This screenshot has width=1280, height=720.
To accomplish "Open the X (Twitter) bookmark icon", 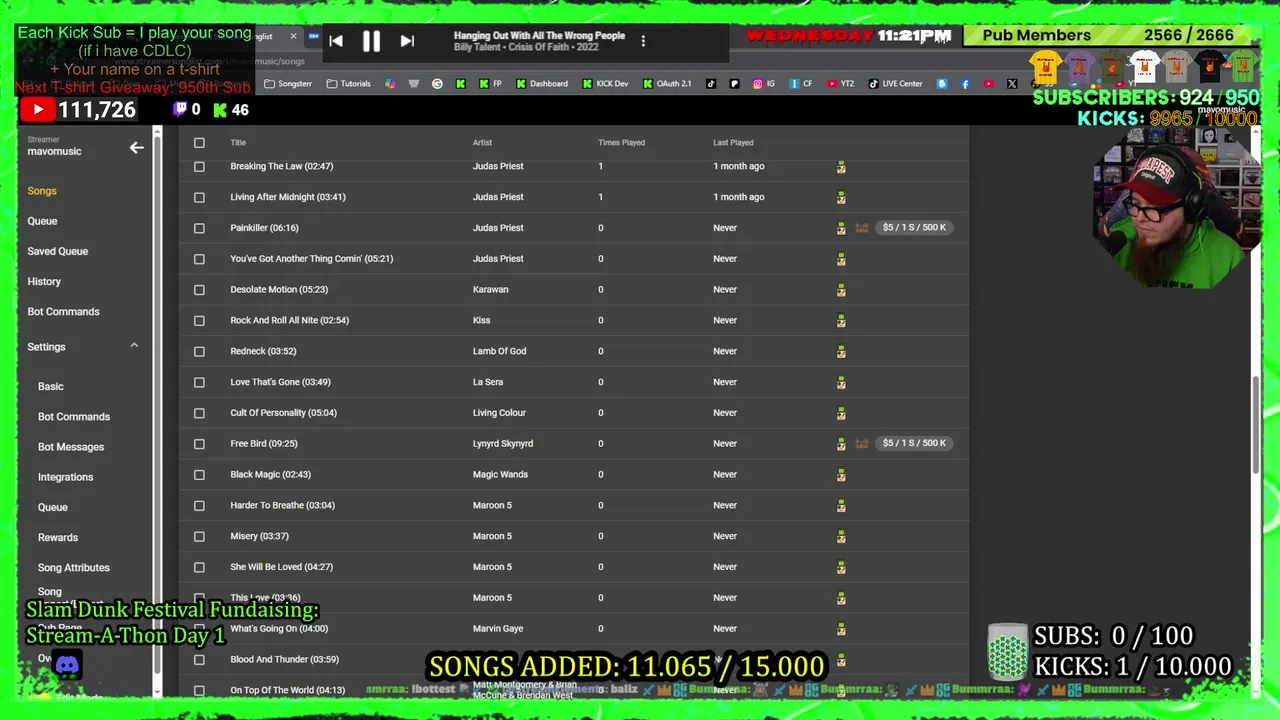I will click(1012, 84).
